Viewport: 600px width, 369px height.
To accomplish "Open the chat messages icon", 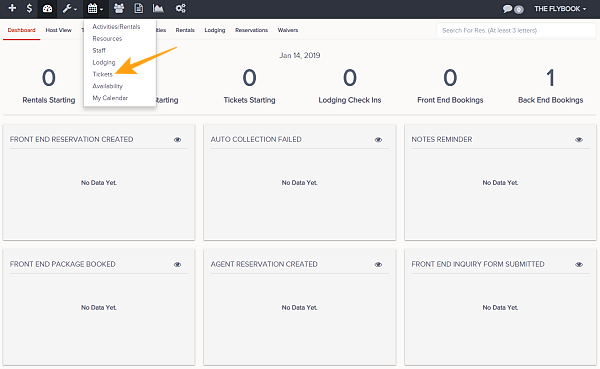I will 507,9.
